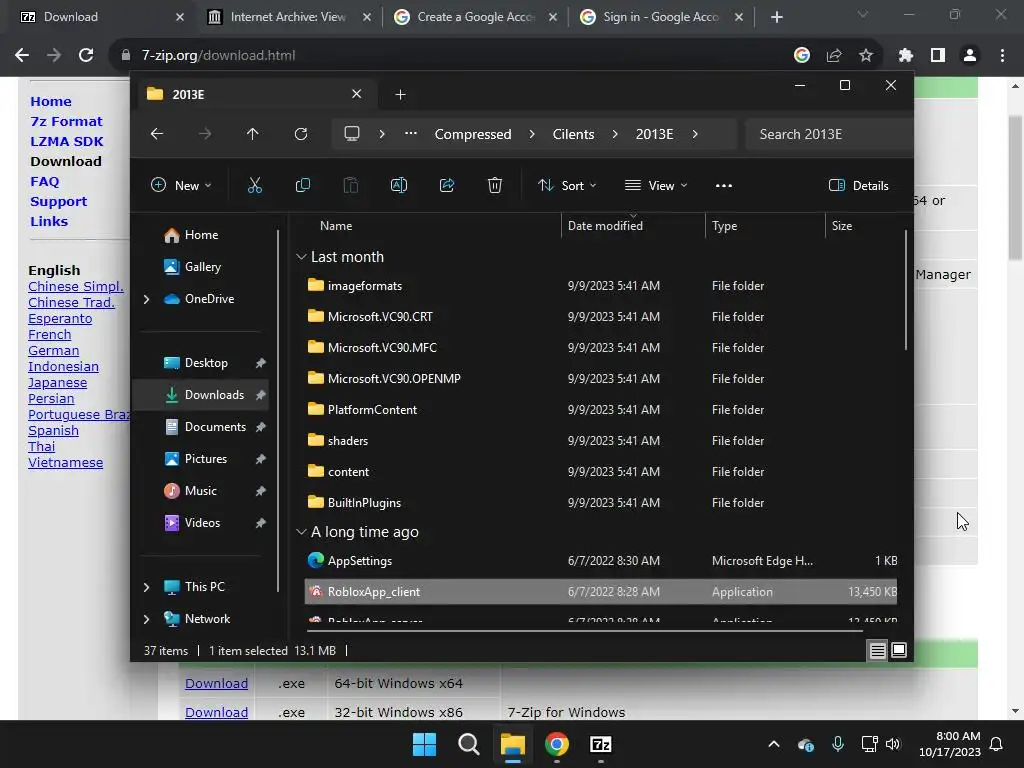Click the Chrome reload page button

(x=86, y=56)
